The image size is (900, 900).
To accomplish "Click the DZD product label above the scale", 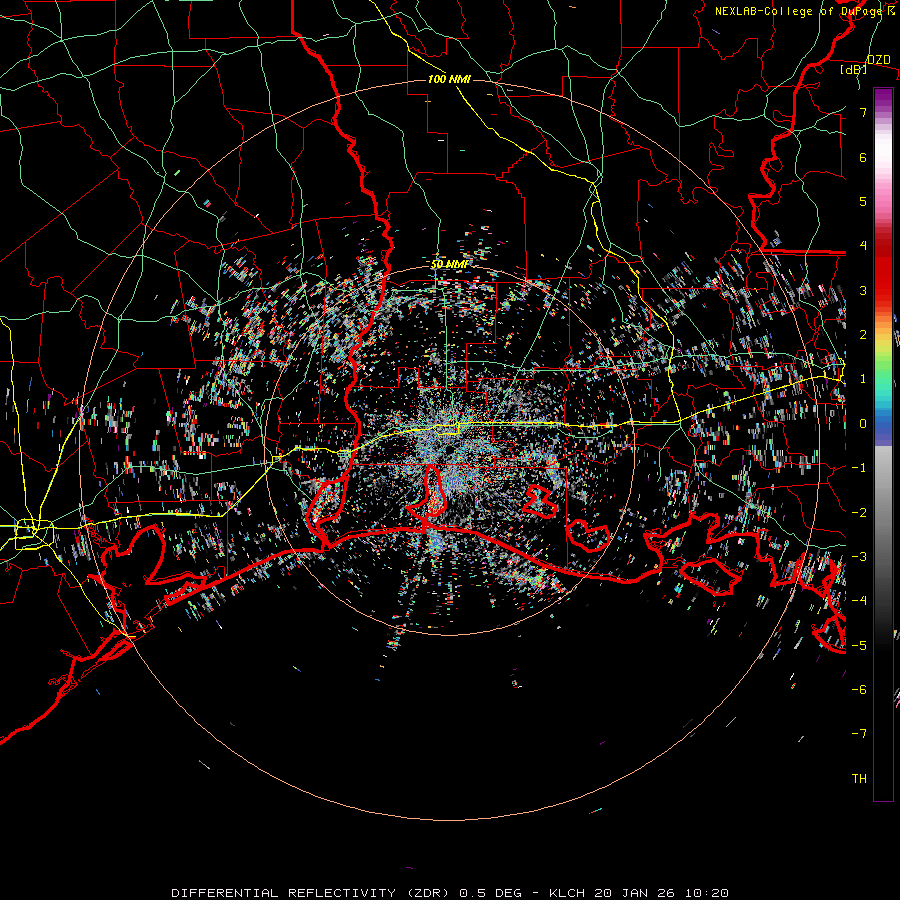I will click(x=878, y=60).
